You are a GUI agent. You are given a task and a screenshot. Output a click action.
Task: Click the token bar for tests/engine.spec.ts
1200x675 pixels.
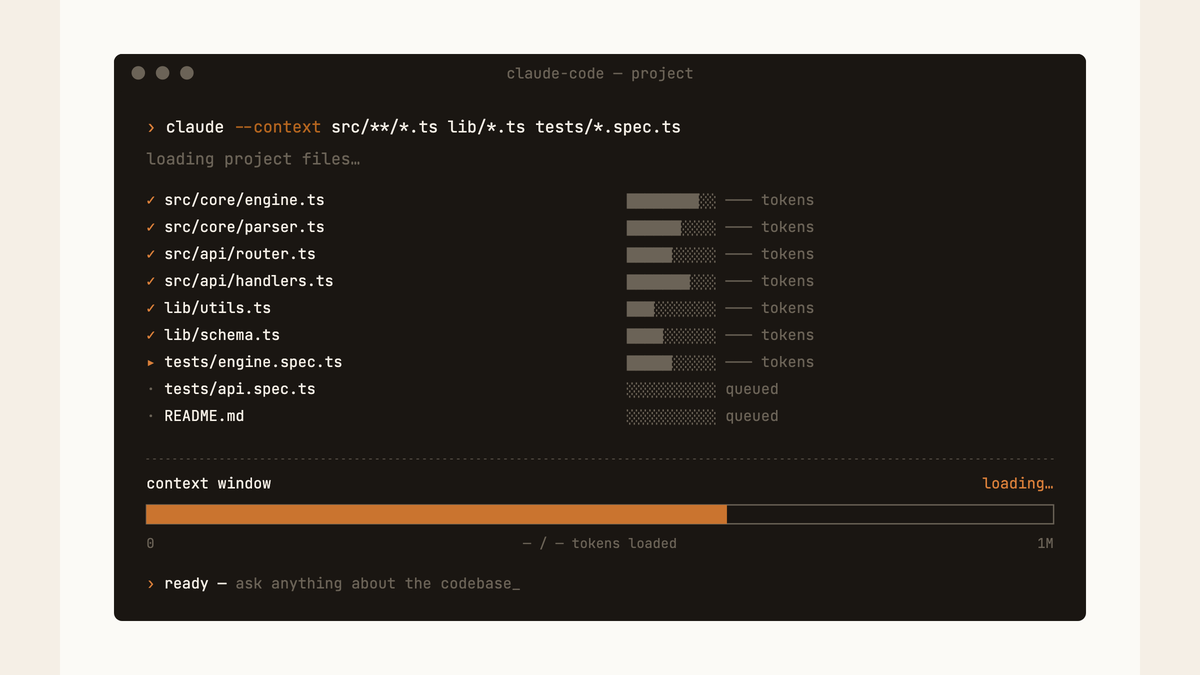point(671,362)
